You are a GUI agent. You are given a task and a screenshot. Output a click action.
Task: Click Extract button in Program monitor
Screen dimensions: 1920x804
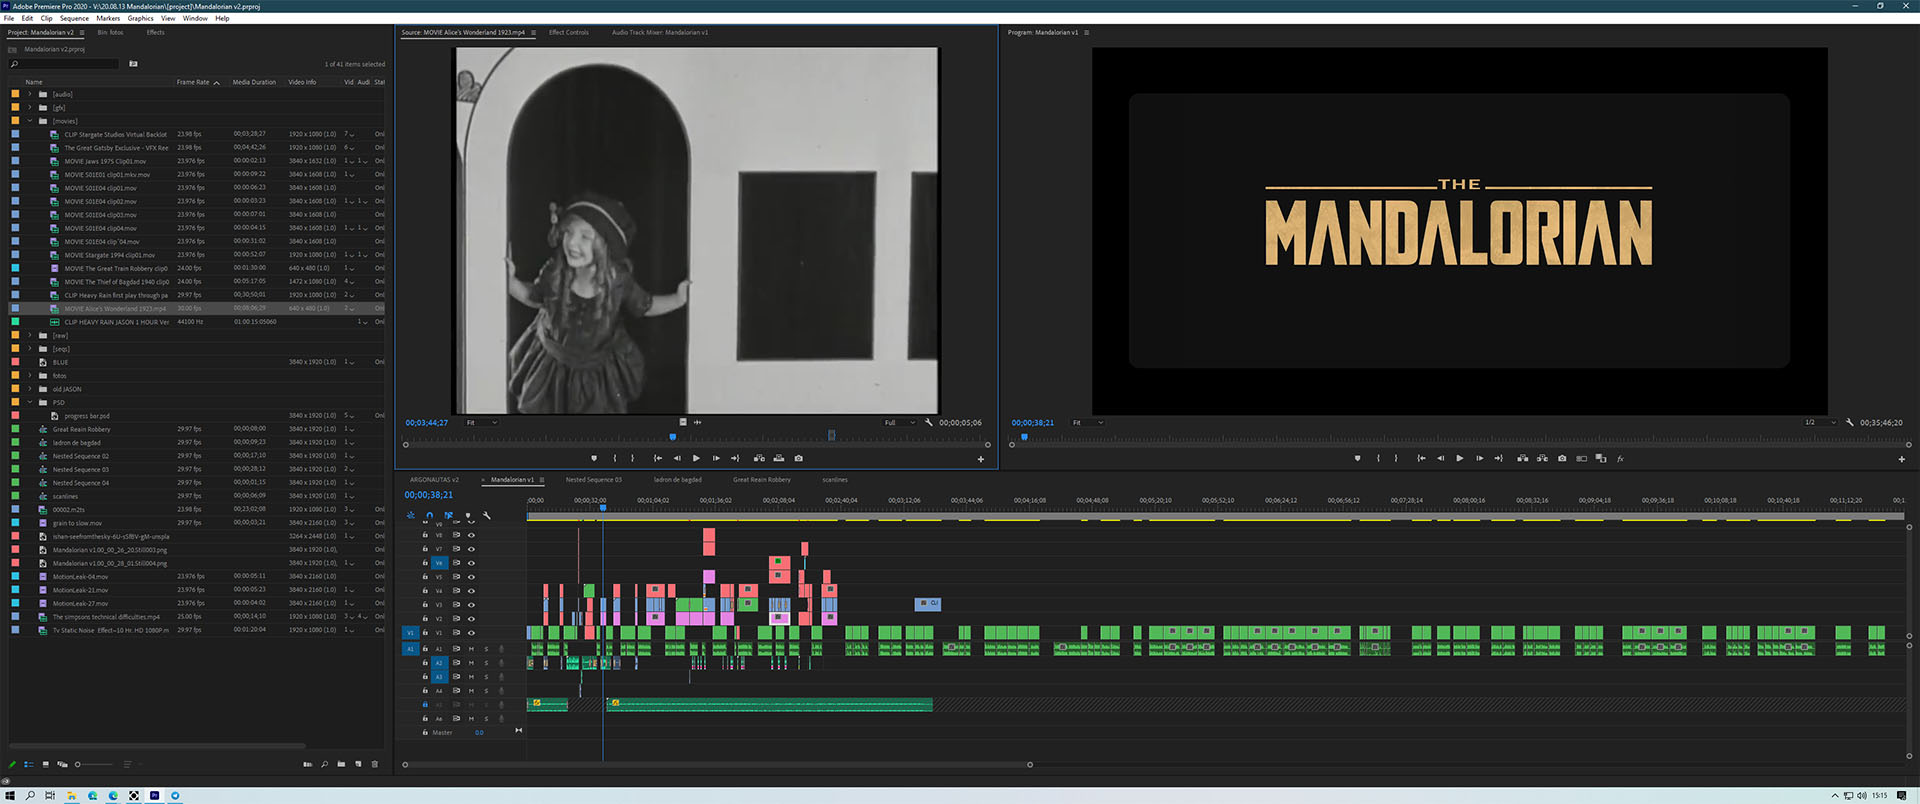tap(1542, 458)
